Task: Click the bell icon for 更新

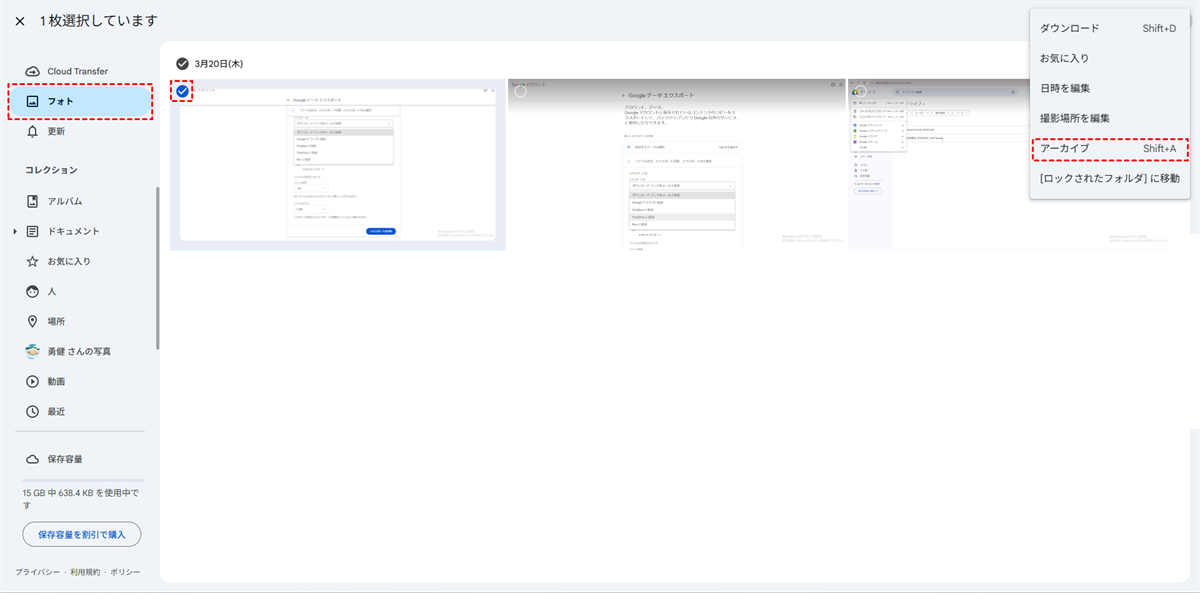Action: tap(32, 131)
